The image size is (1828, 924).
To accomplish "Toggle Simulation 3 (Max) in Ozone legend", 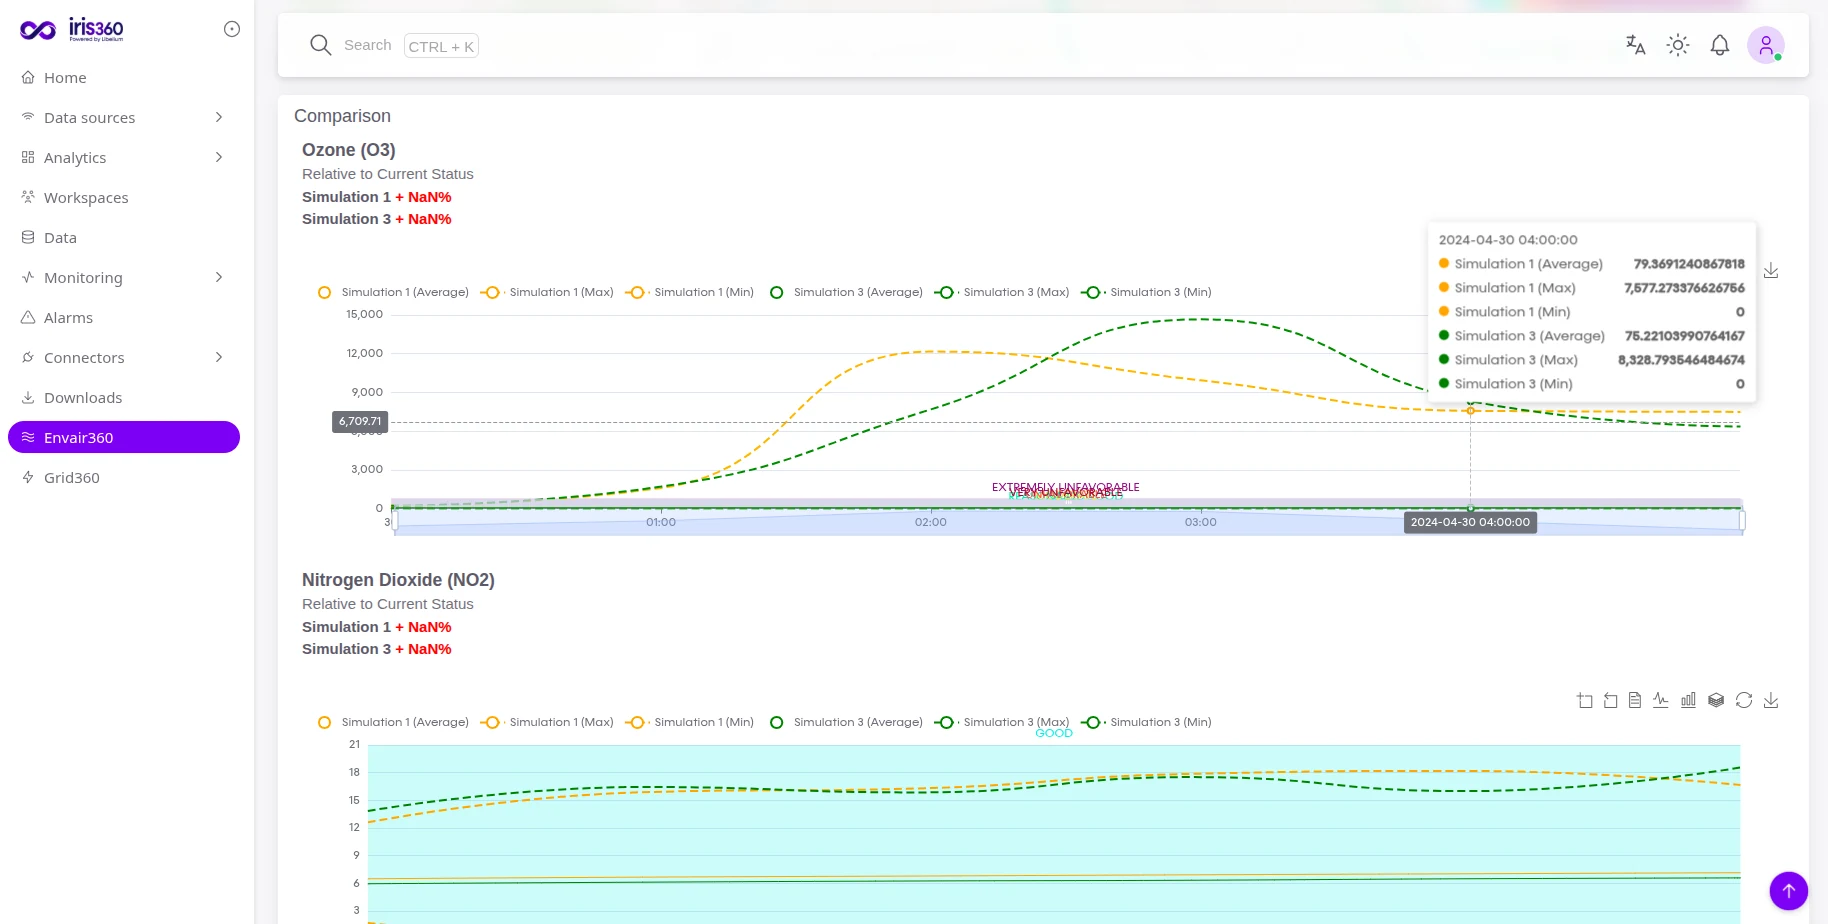I will coord(1002,292).
